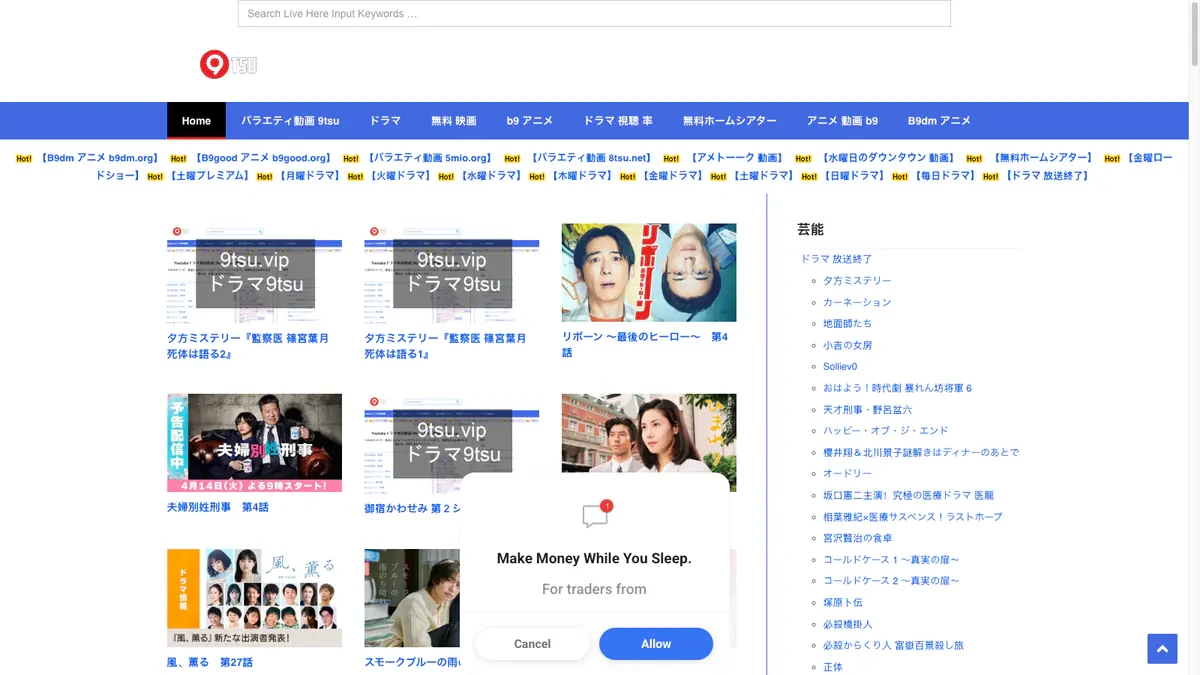The width and height of the screenshot is (1200, 675).
Task: Open post title 篠宮葉月 死体は語る2
Action: coord(248,346)
